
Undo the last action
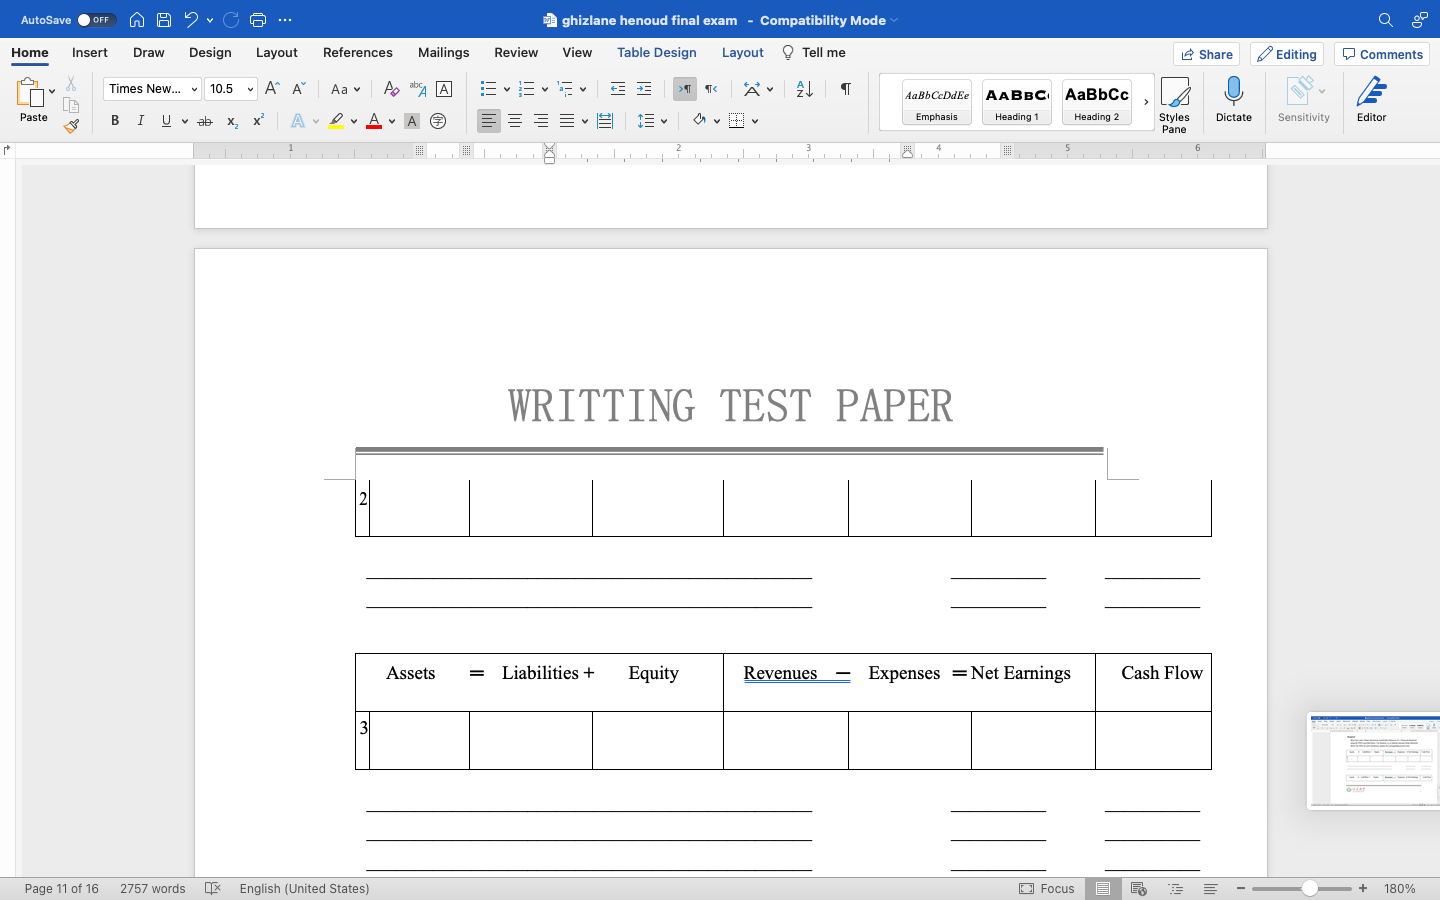click(x=191, y=20)
